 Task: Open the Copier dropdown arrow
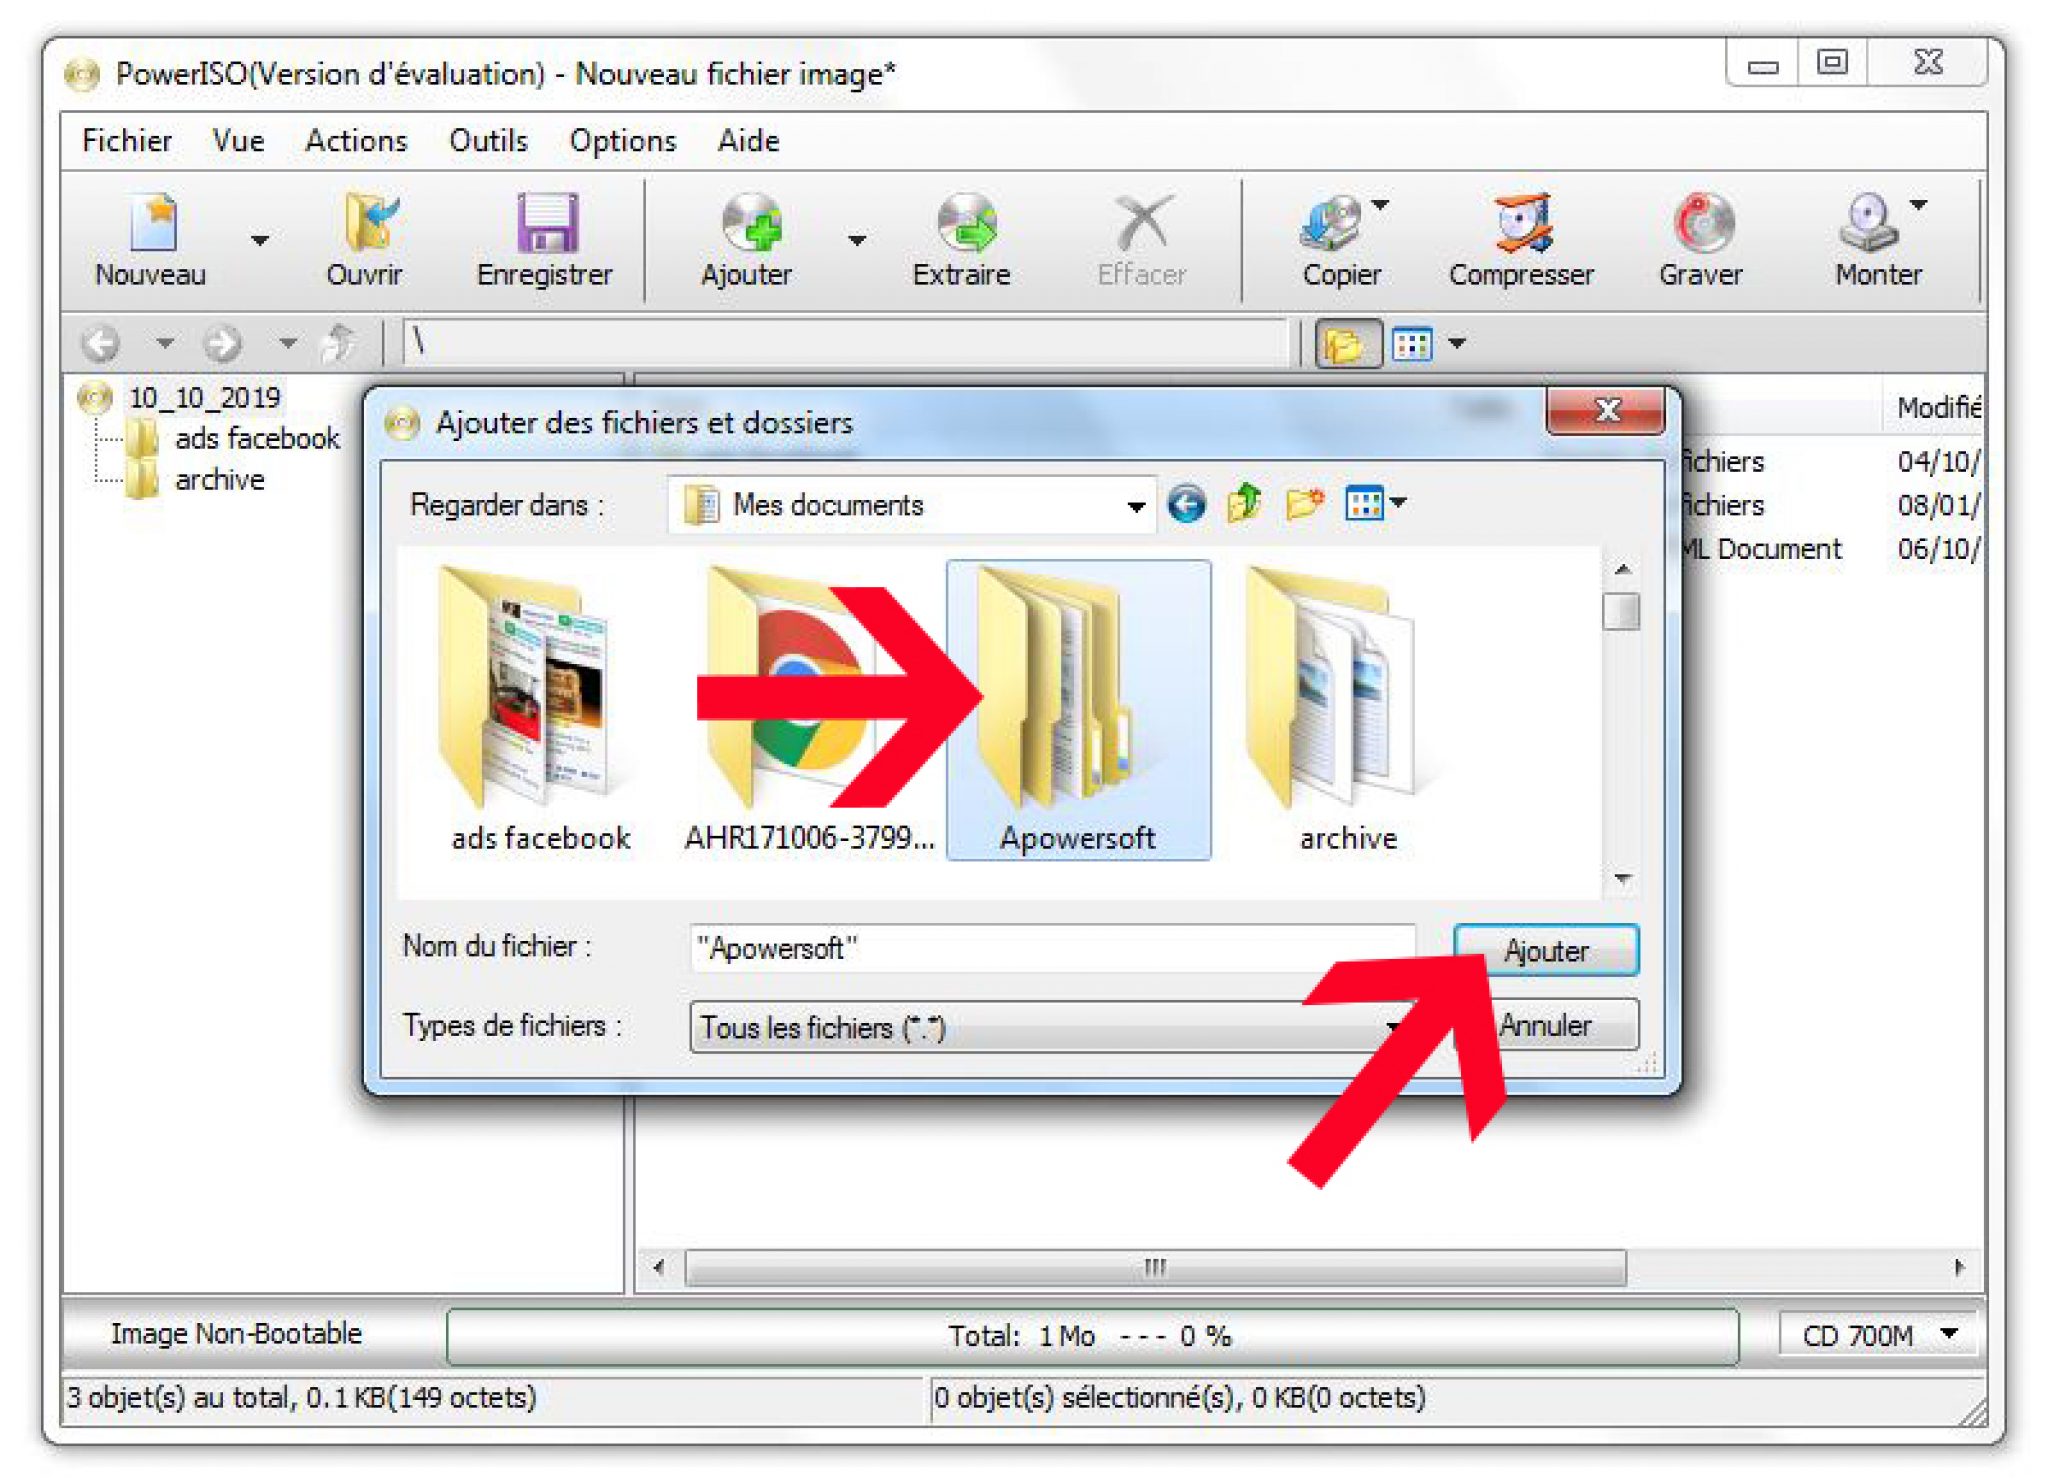(1381, 205)
